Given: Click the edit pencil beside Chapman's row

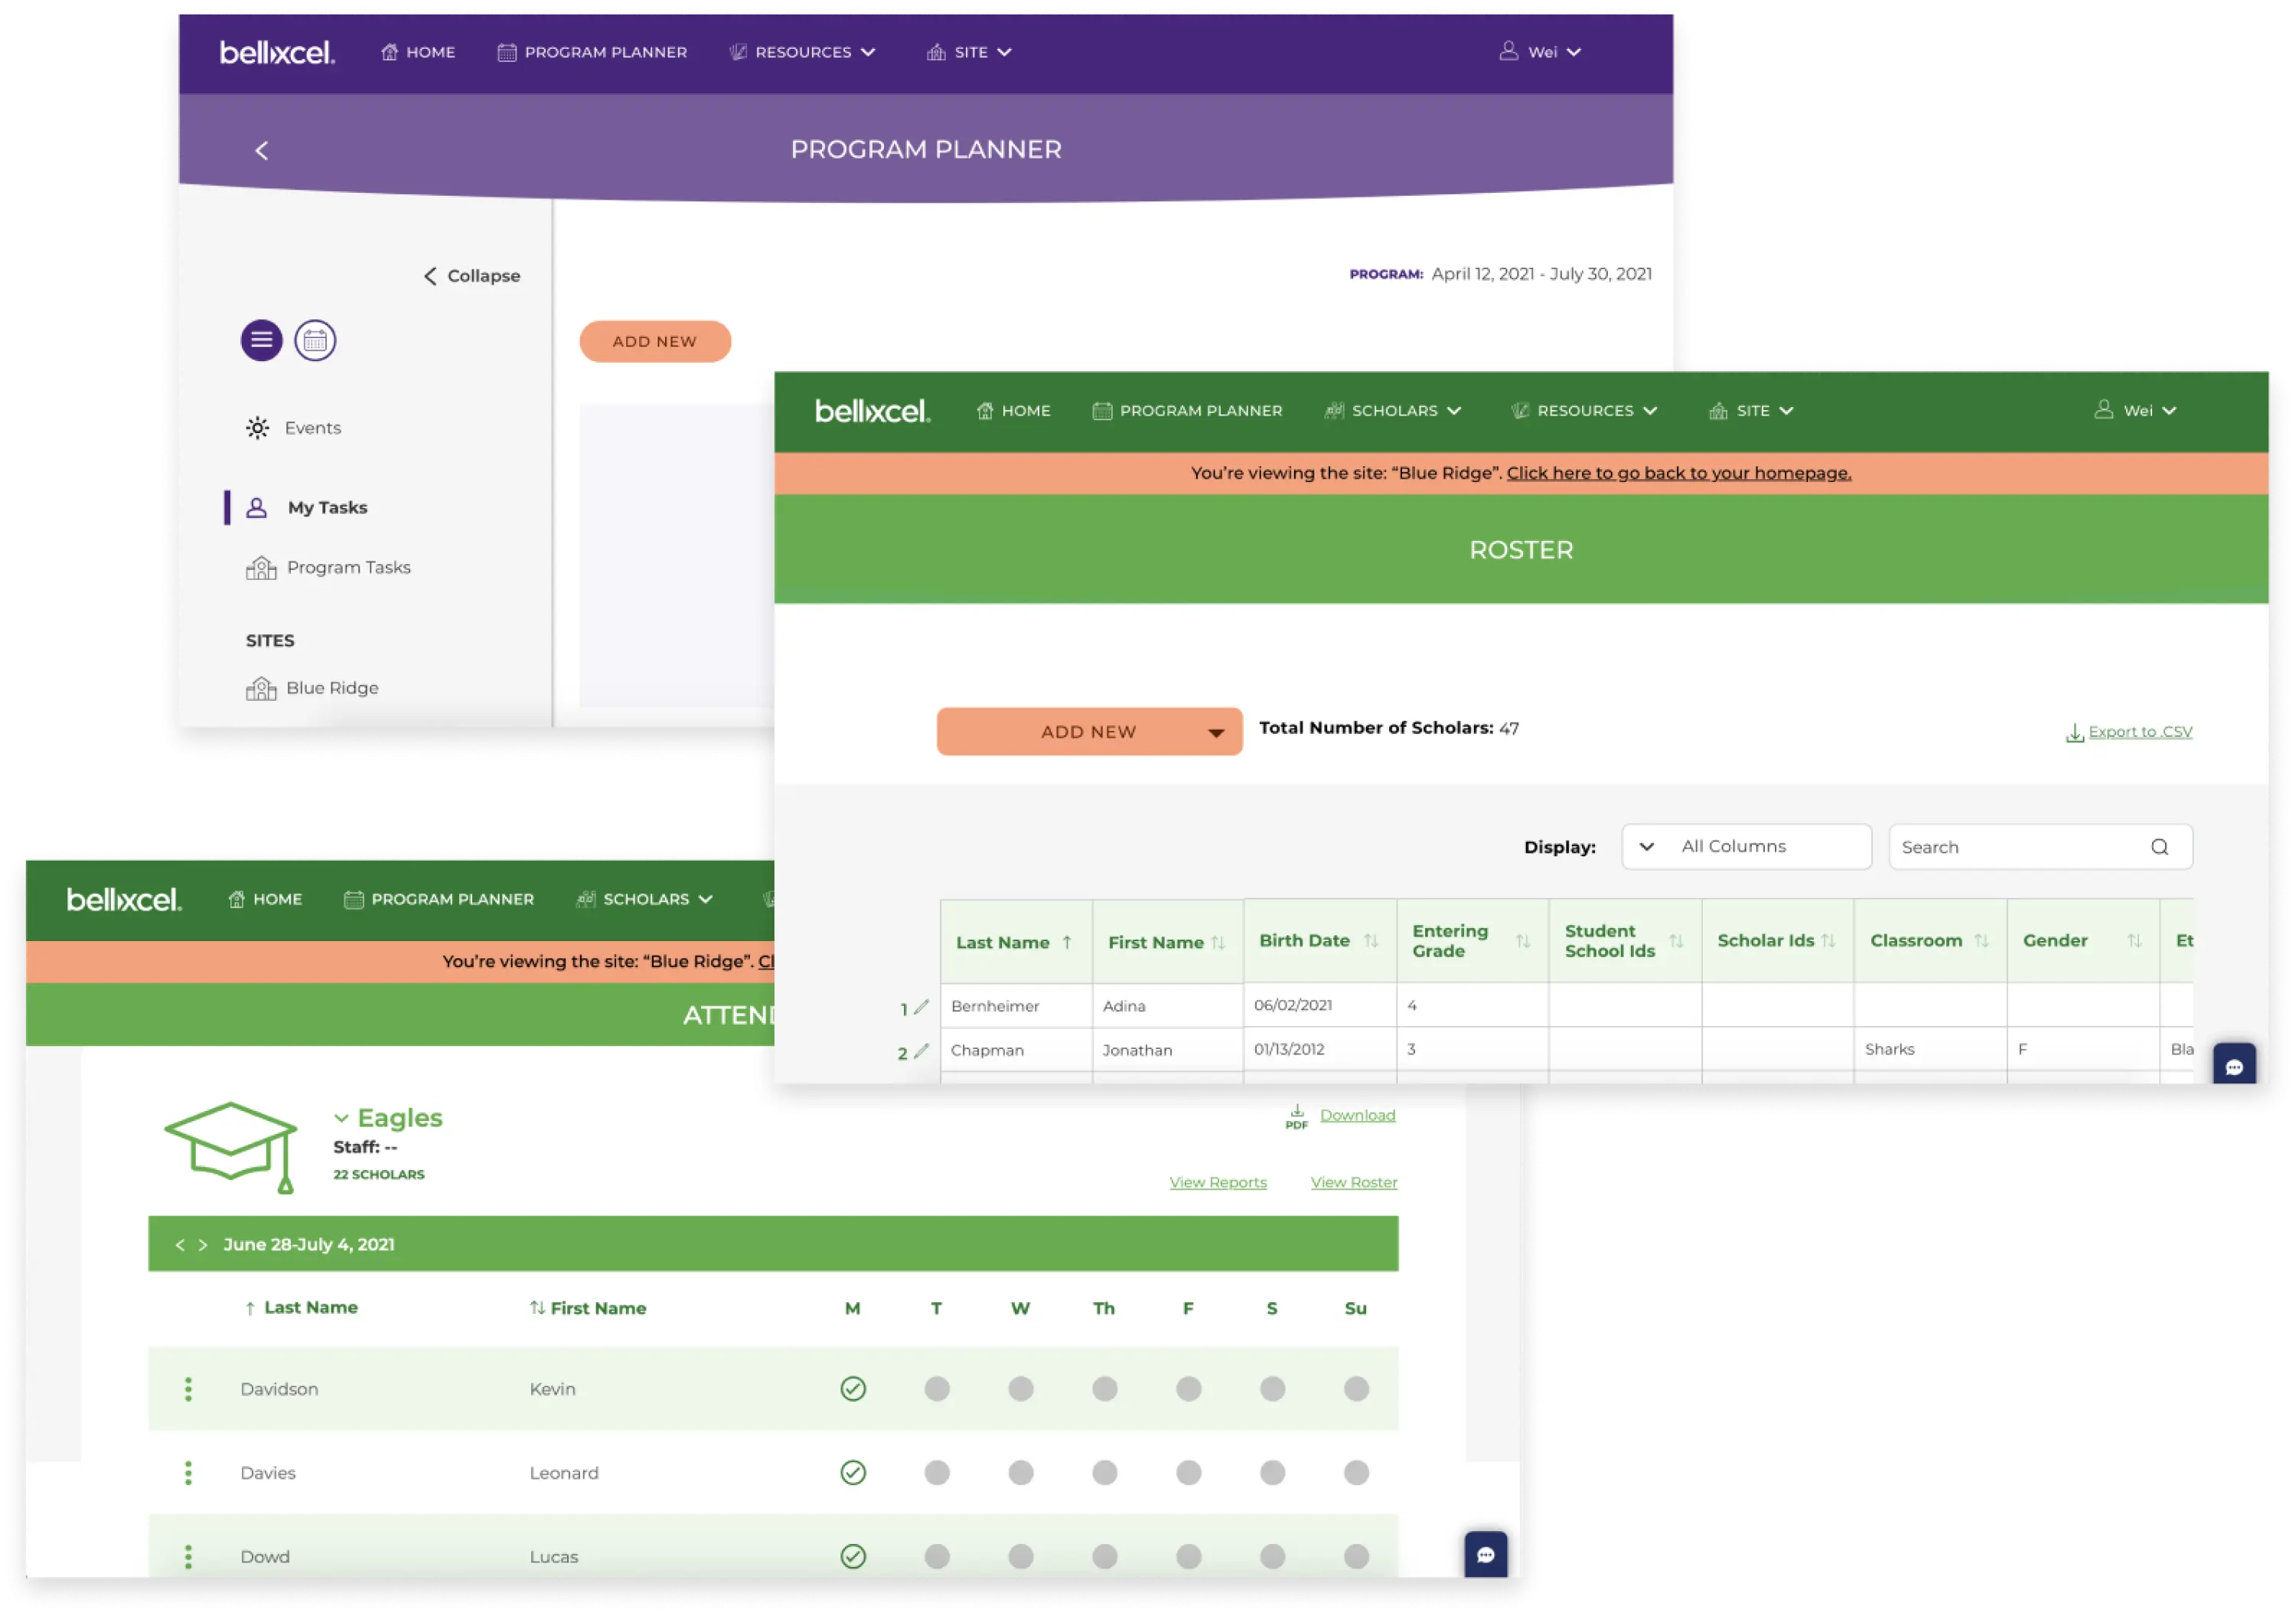Looking at the screenshot, I should (x=922, y=1051).
